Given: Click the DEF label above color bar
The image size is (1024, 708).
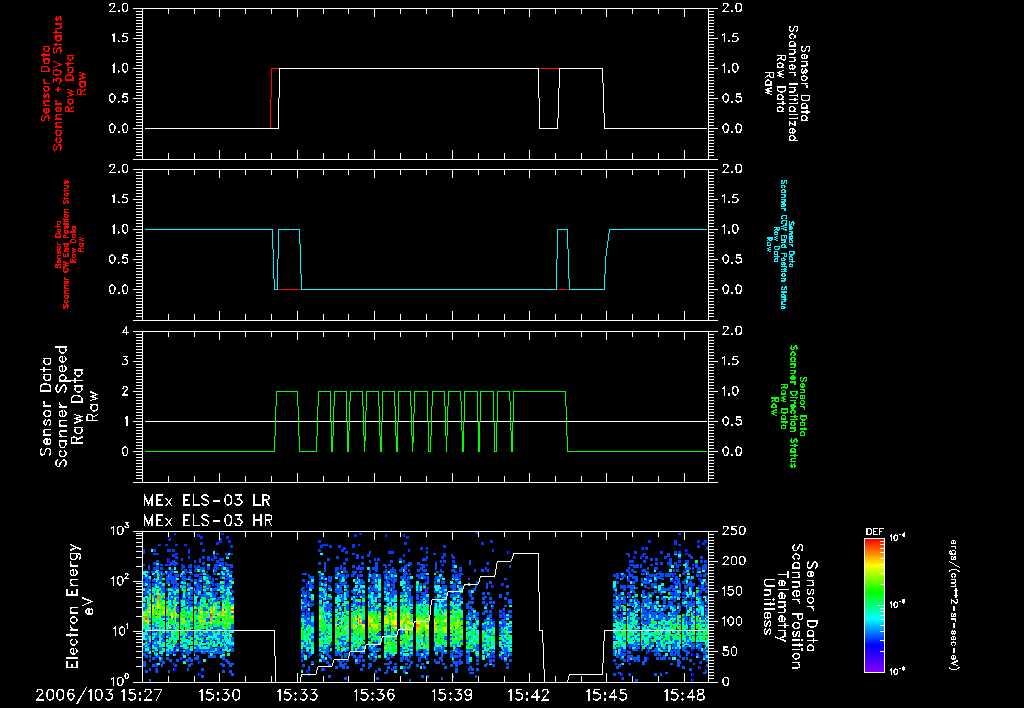Looking at the screenshot, I should (x=874, y=532).
